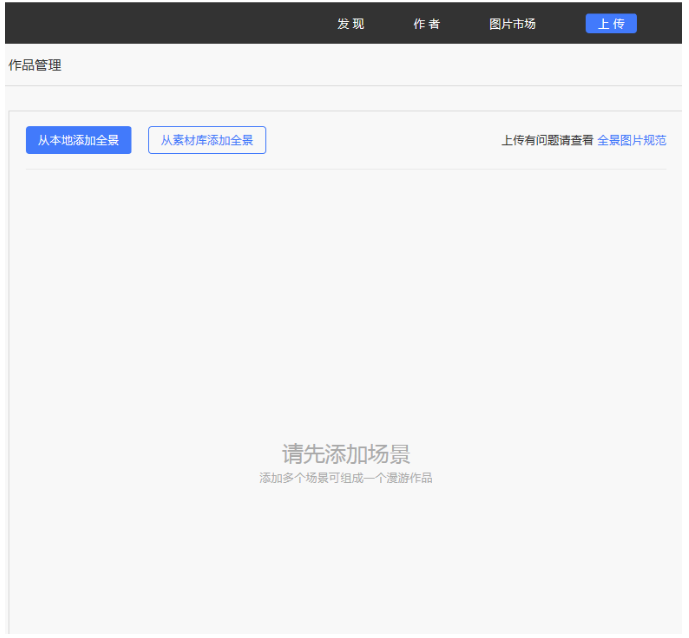The width and height of the screenshot is (689, 638).
Task: Open the 发现 navigation item
Action: [351, 24]
